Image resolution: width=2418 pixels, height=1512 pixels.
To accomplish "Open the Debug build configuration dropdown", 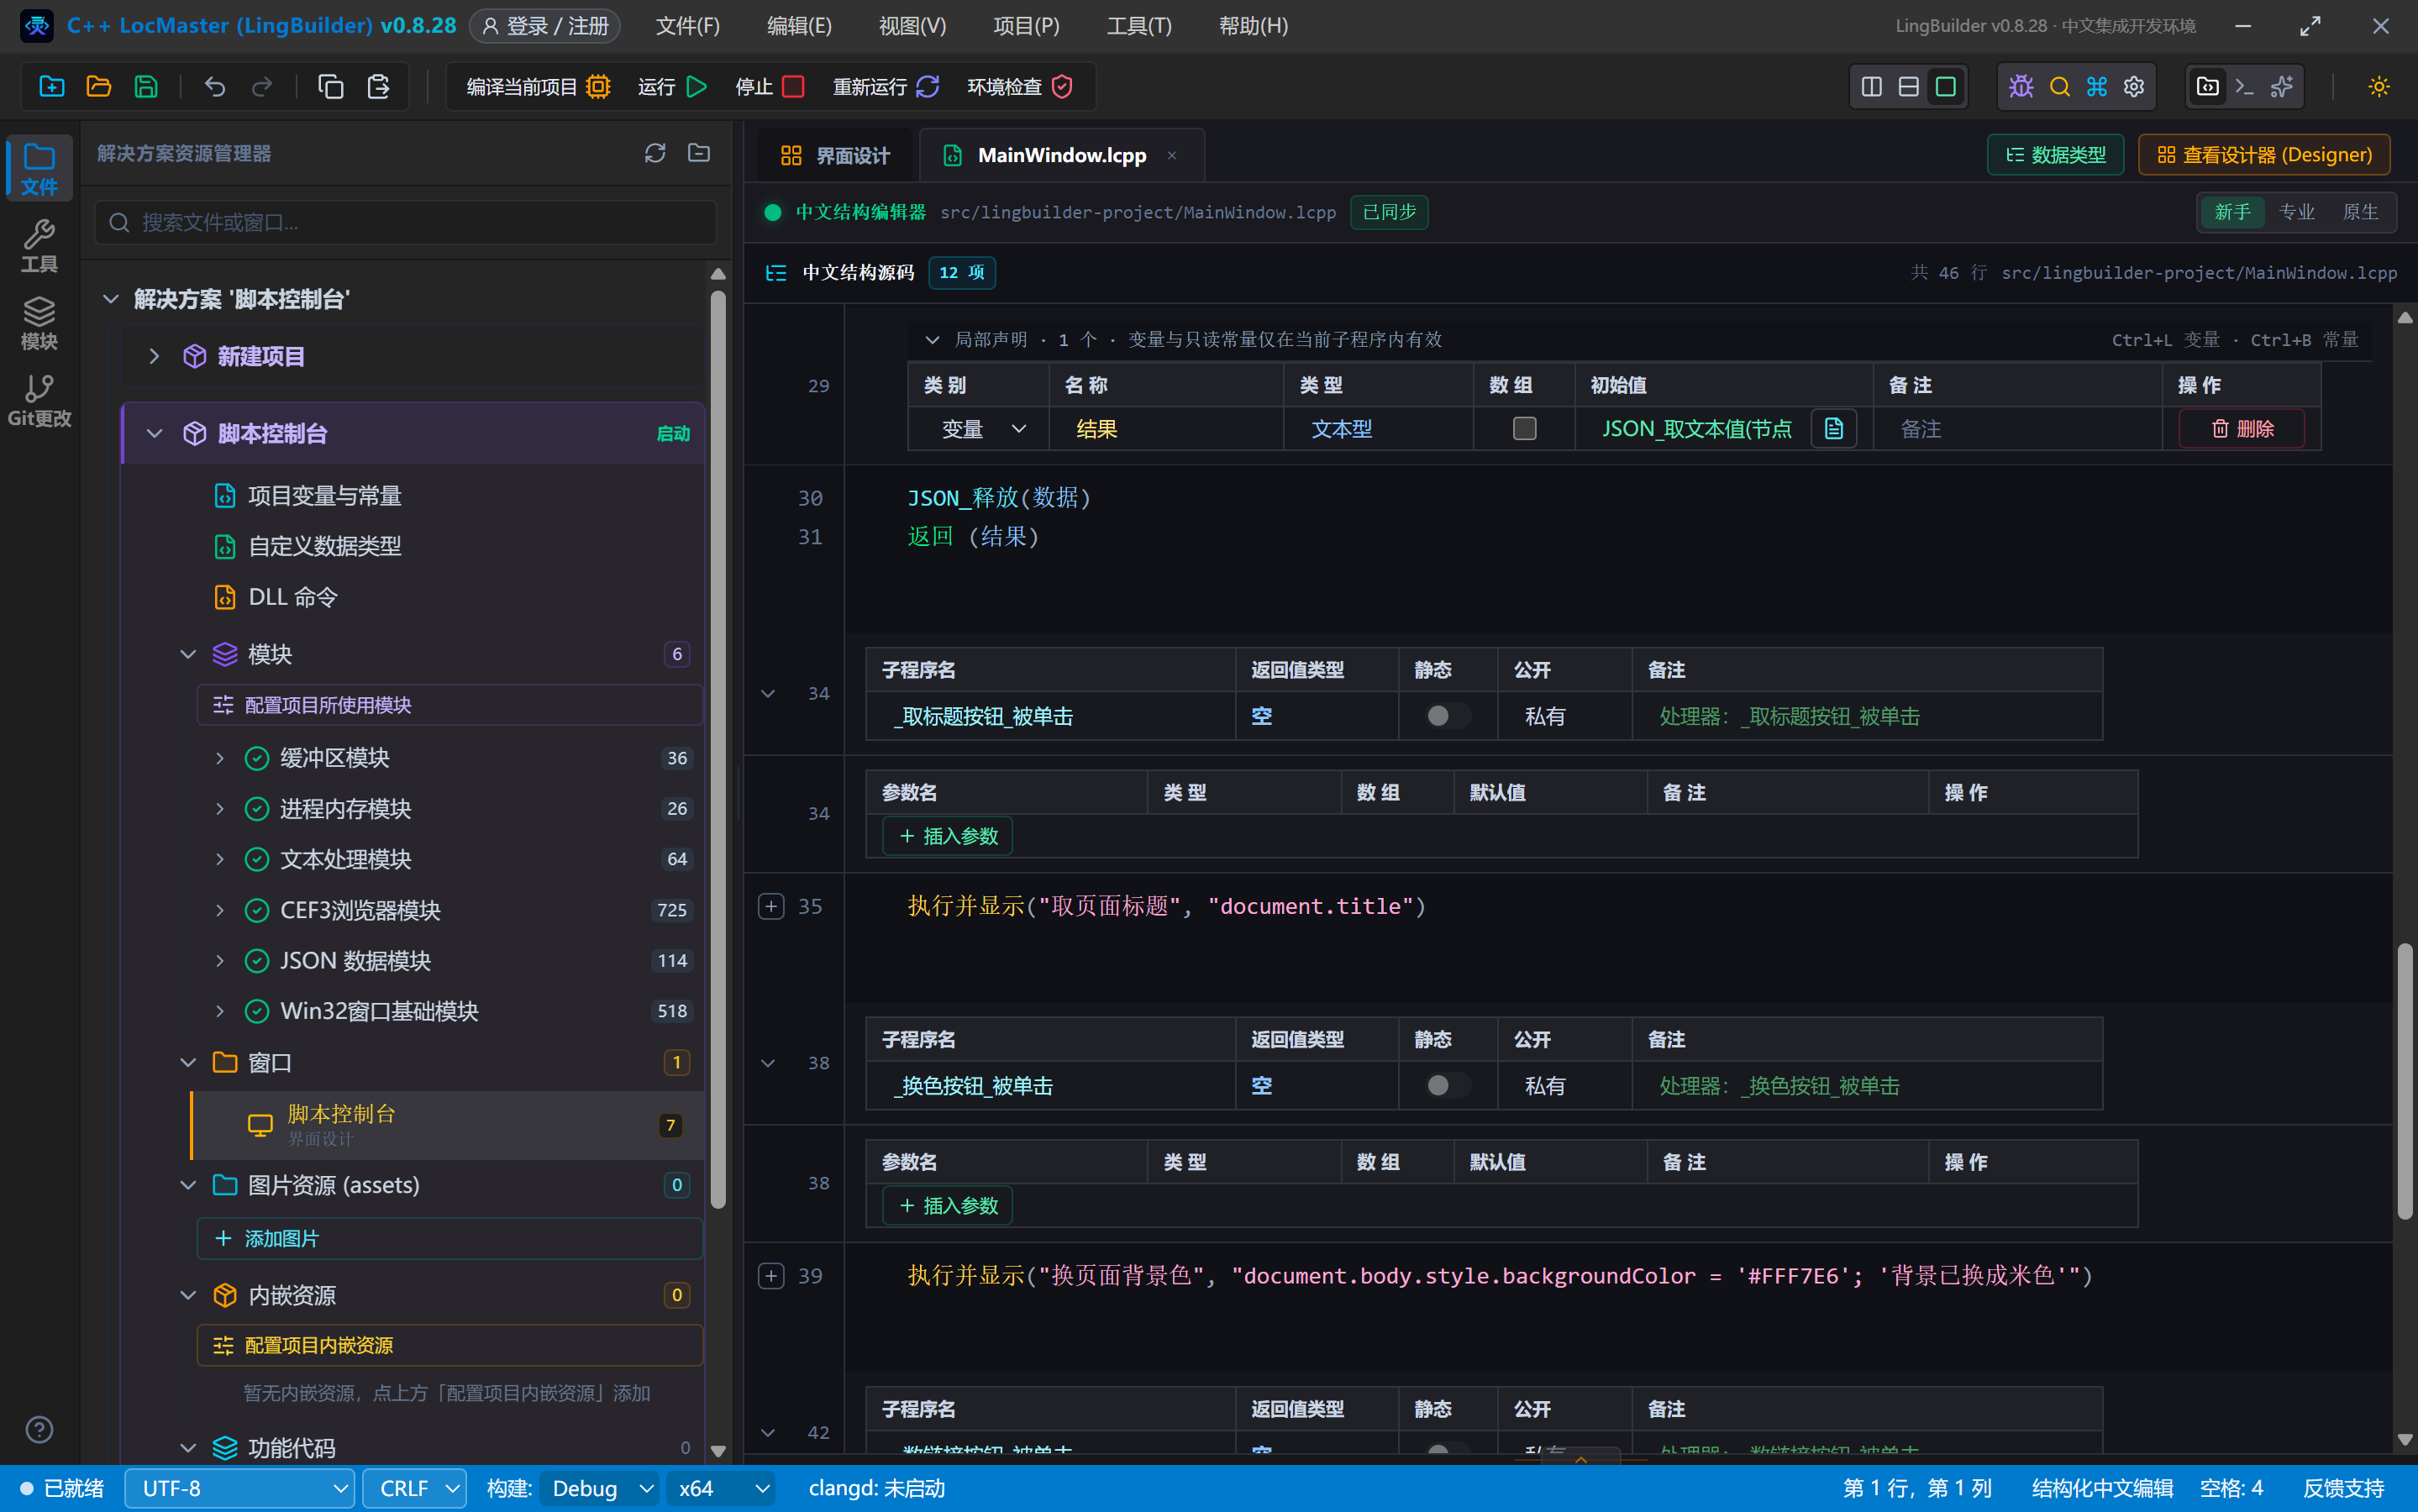I will click(600, 1489).
